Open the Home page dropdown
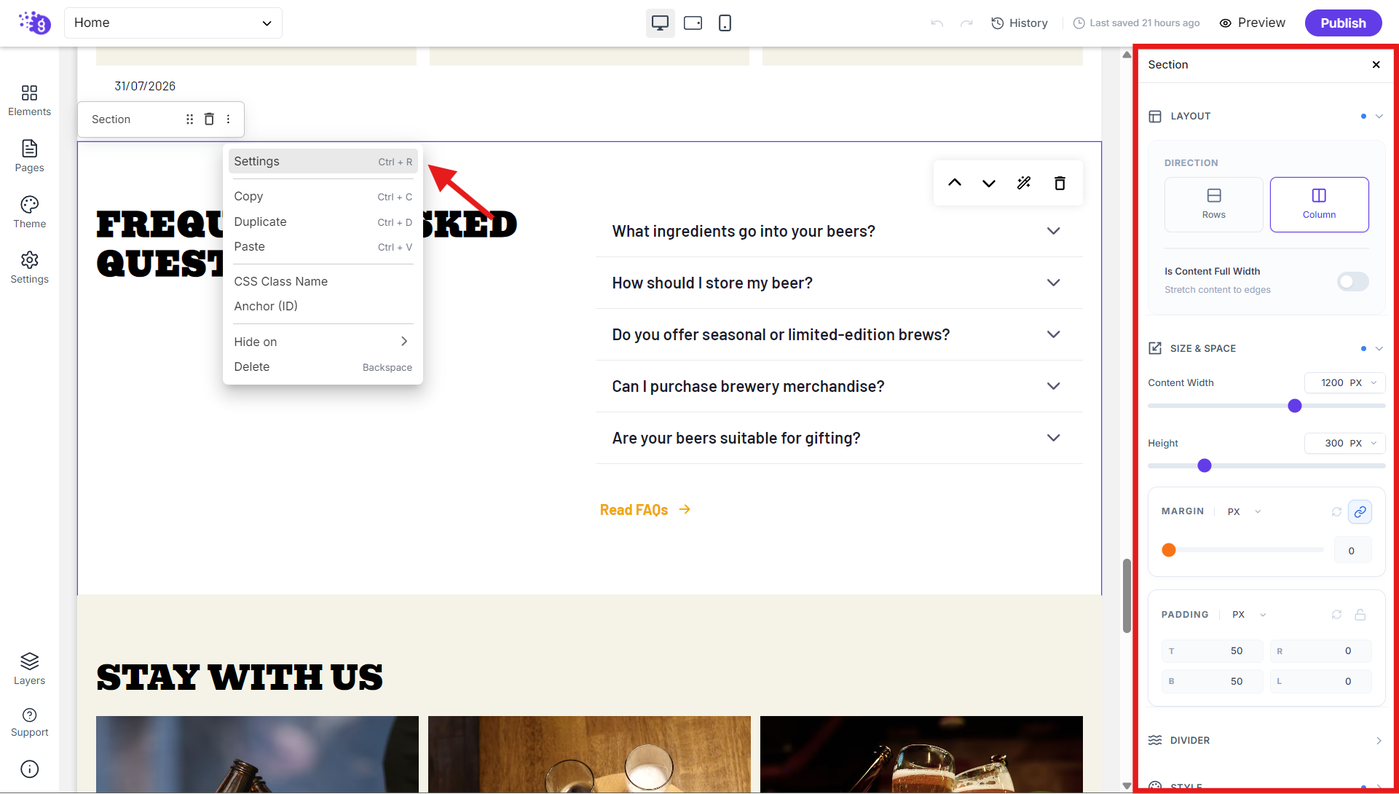 coord(173,23)
